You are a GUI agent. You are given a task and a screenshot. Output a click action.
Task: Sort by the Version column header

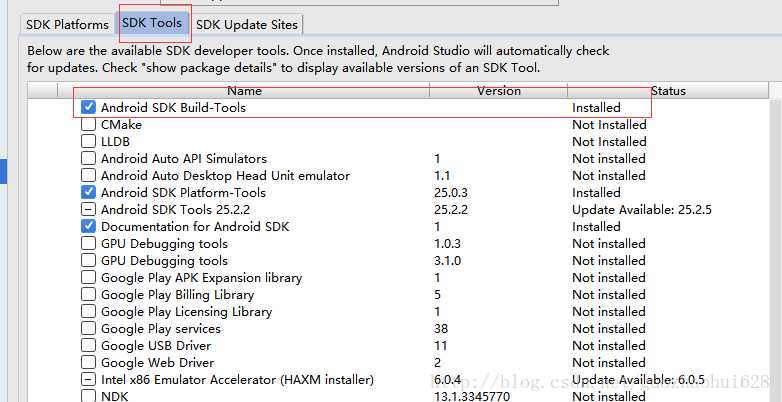pos(499,91)
